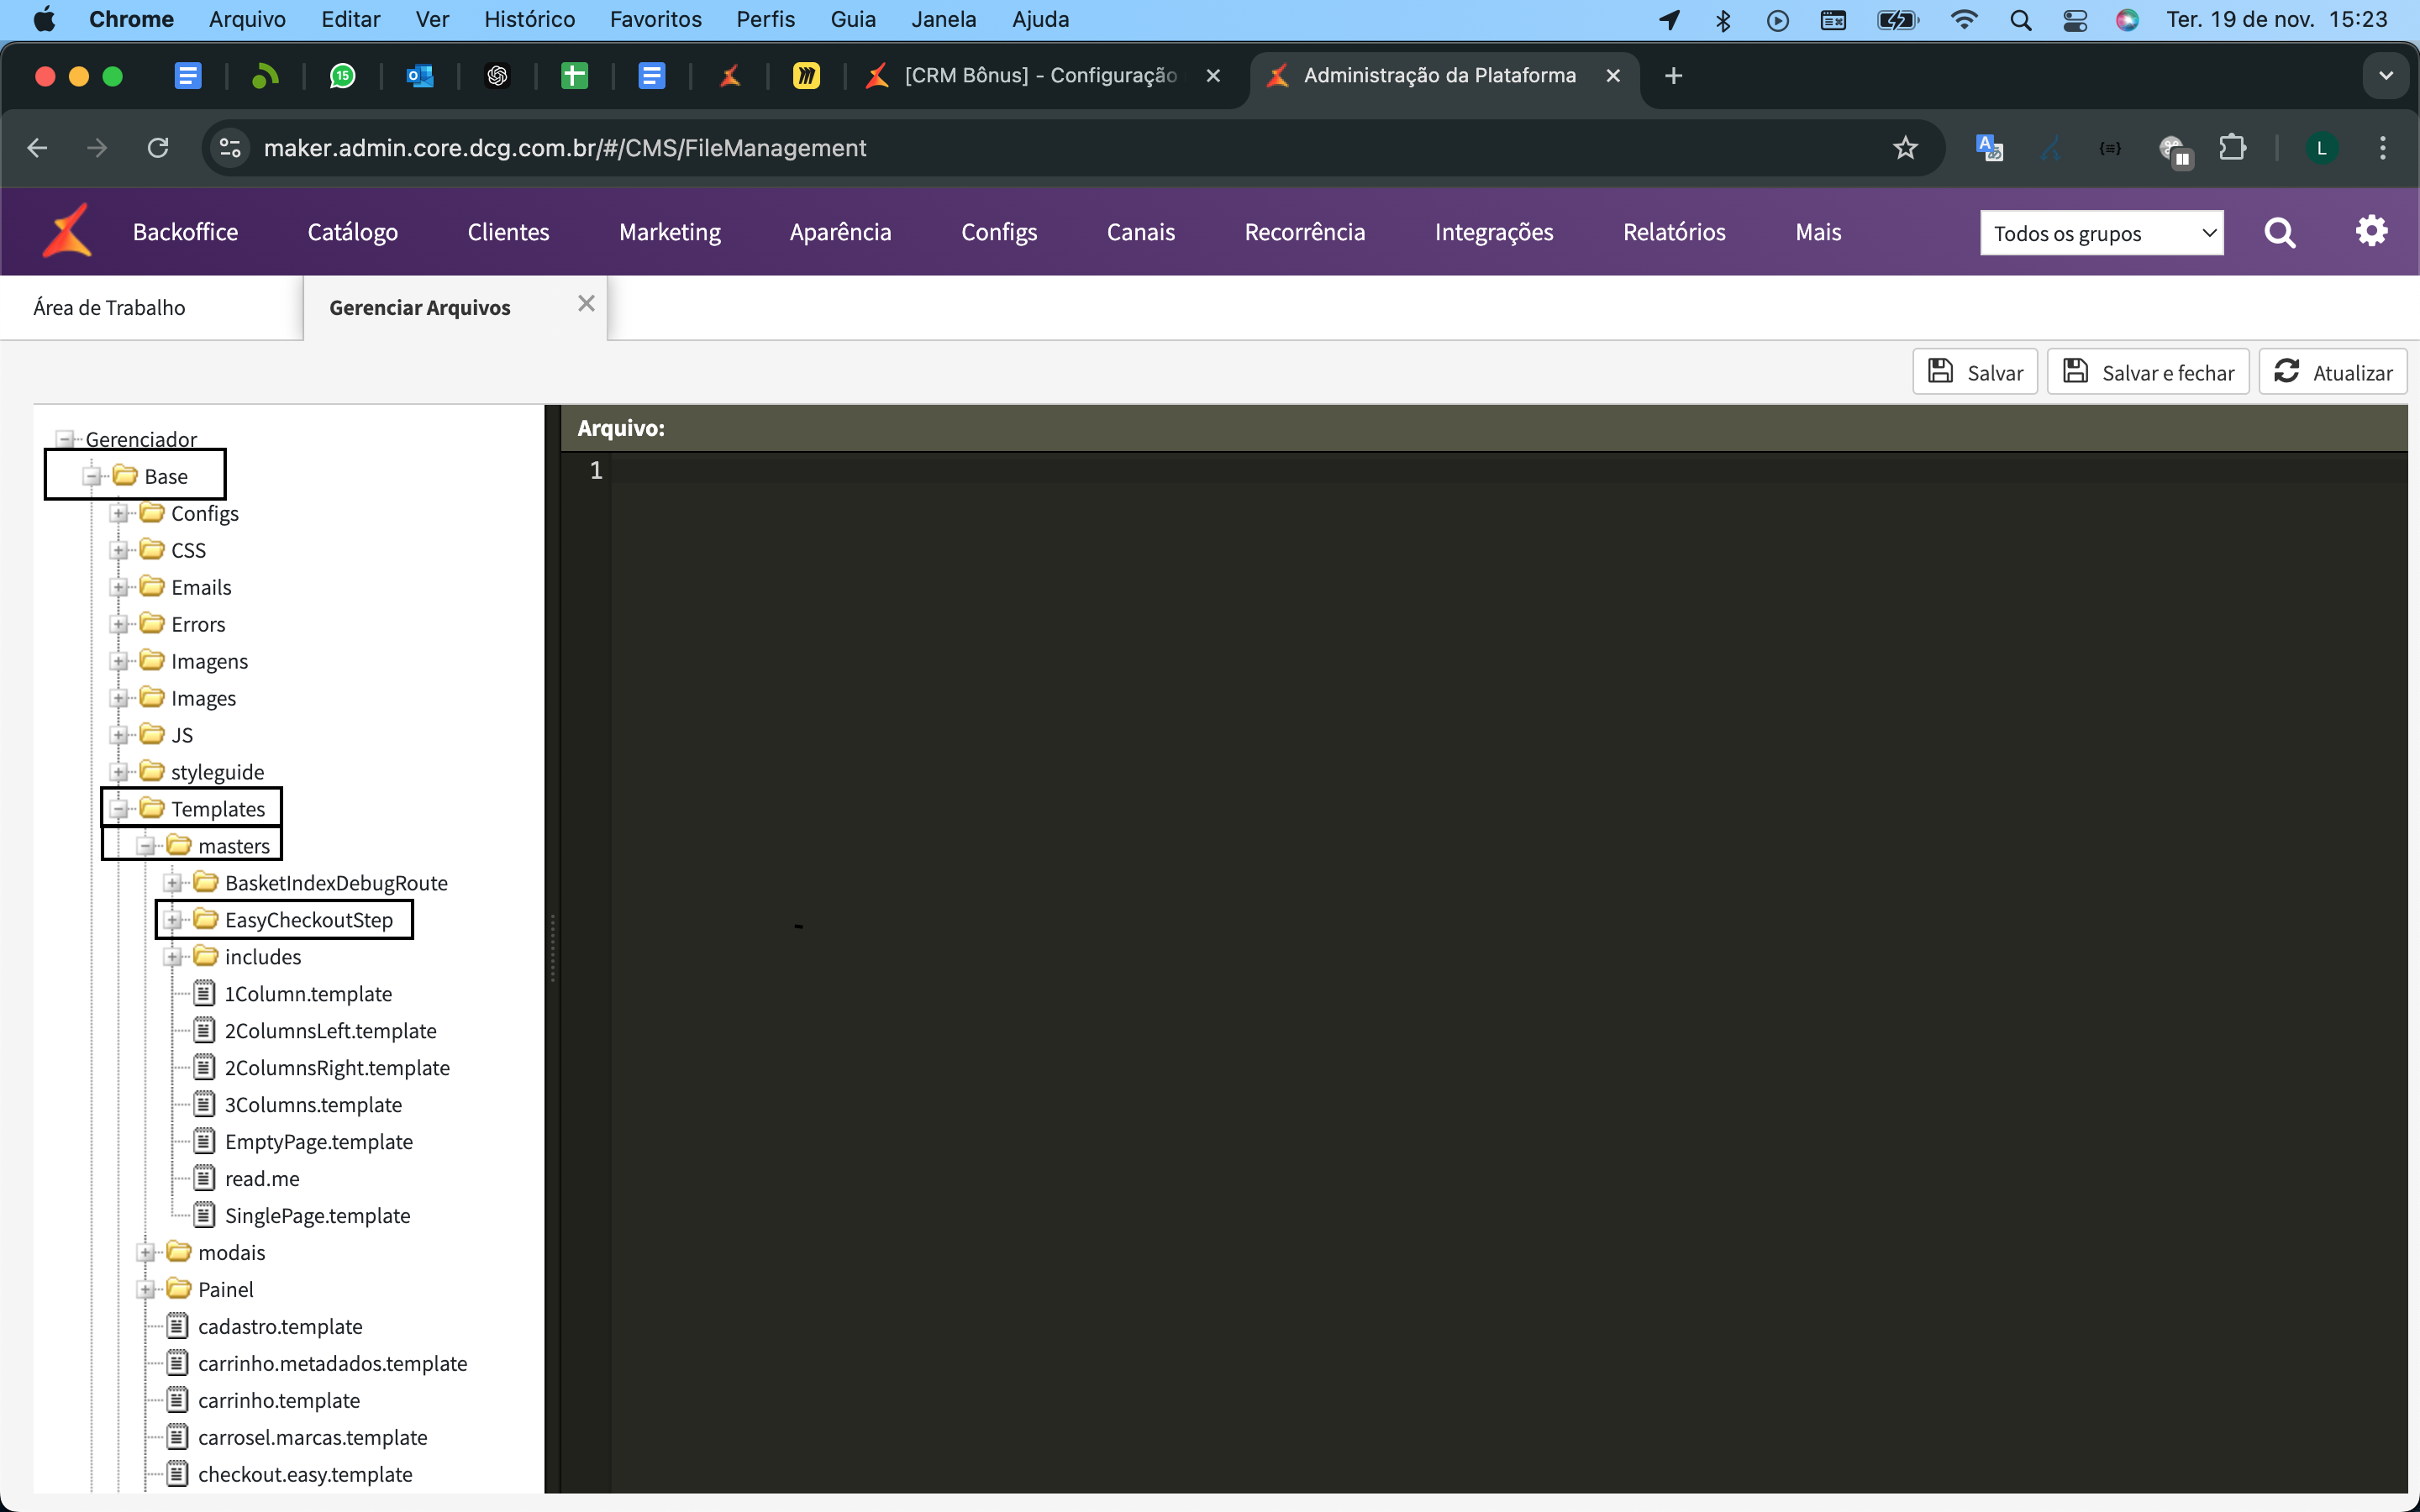Open the Aparência menu
Screen dimensions: 2420x1512
[x=840, y=232]
